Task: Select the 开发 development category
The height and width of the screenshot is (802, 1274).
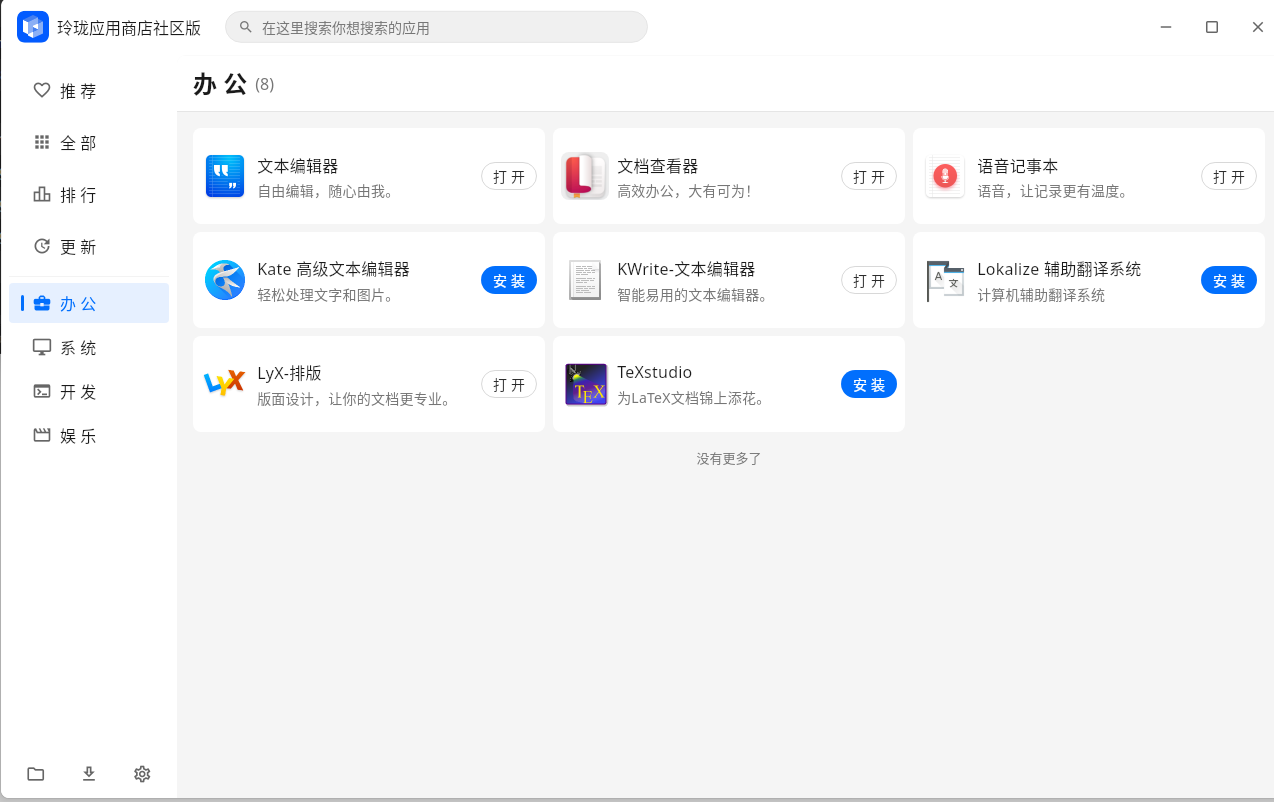Action: click(89, 392)
